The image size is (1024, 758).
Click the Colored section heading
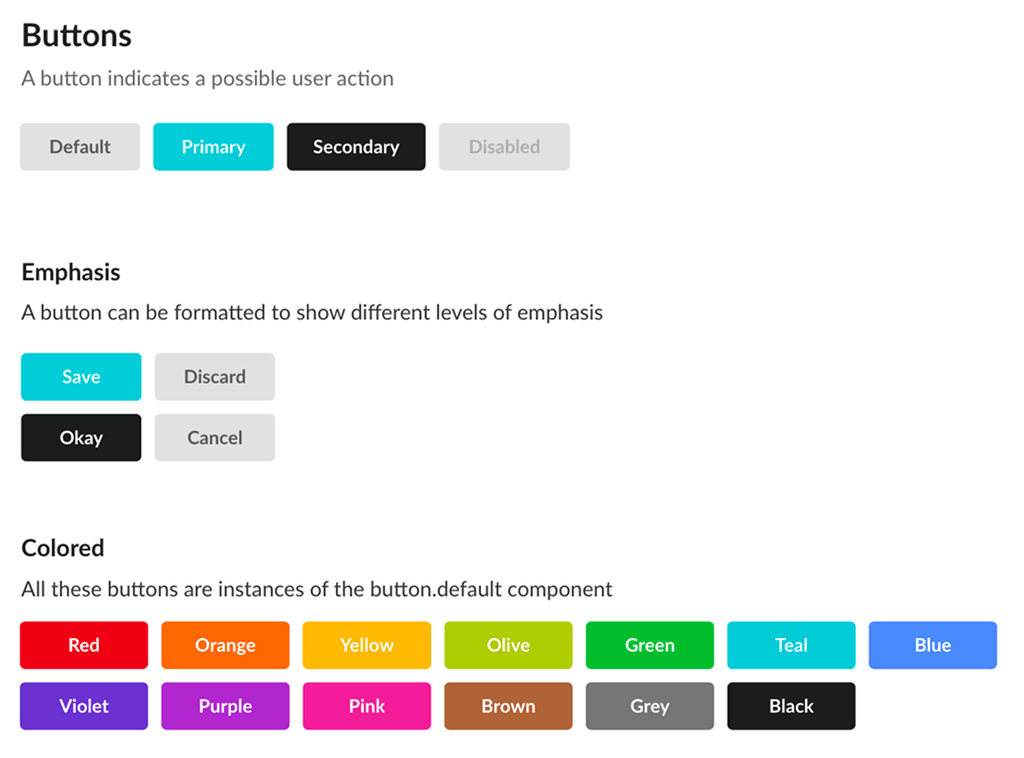[x=63, y=548]
